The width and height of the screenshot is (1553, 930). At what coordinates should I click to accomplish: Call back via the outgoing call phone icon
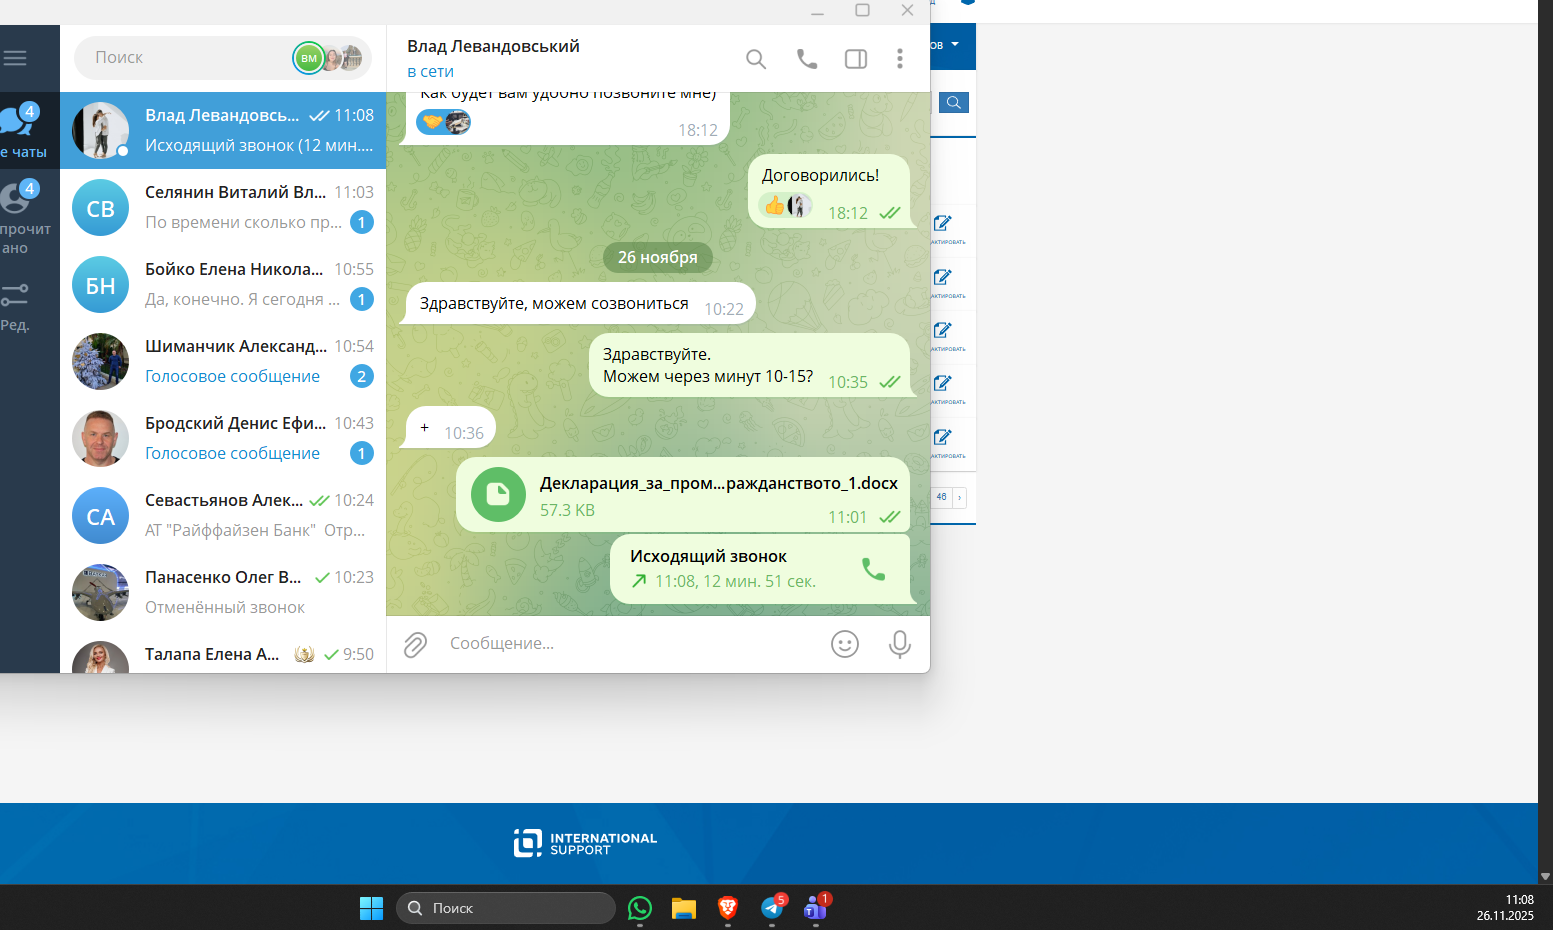874,569
